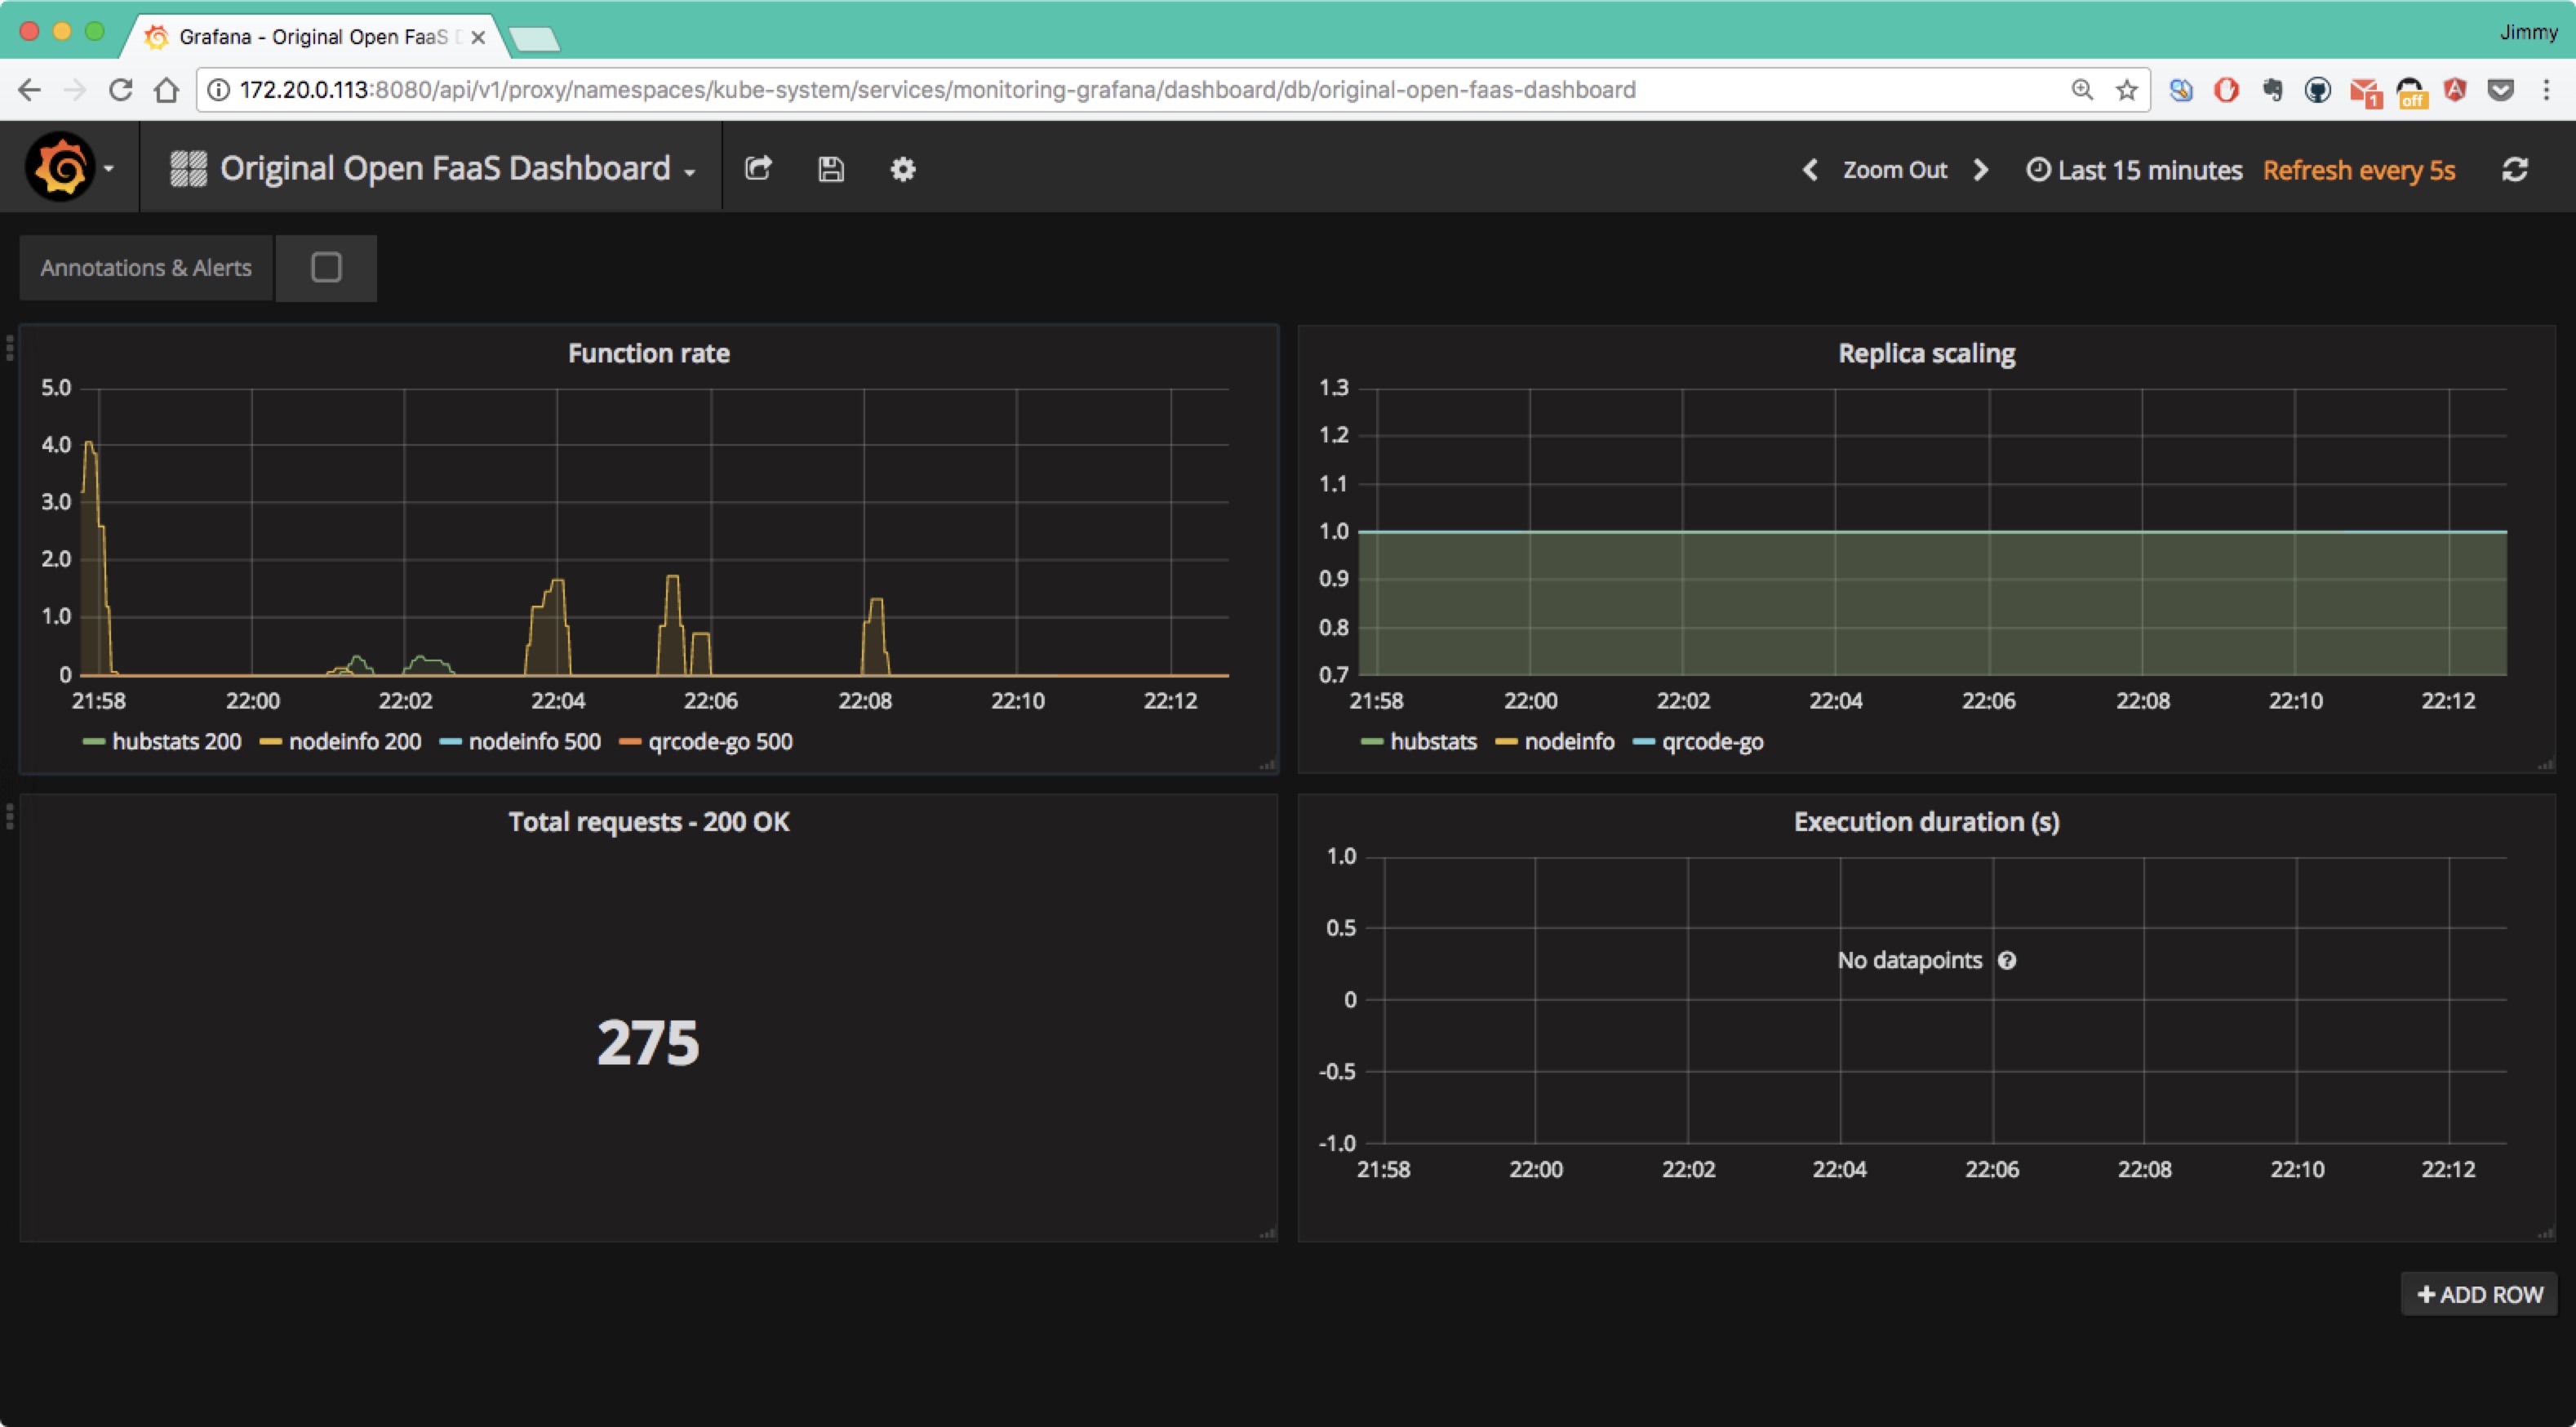Toggle the Annotations & Alerts checkbox
This screenshot has width=2576, height=1427.
326,267
